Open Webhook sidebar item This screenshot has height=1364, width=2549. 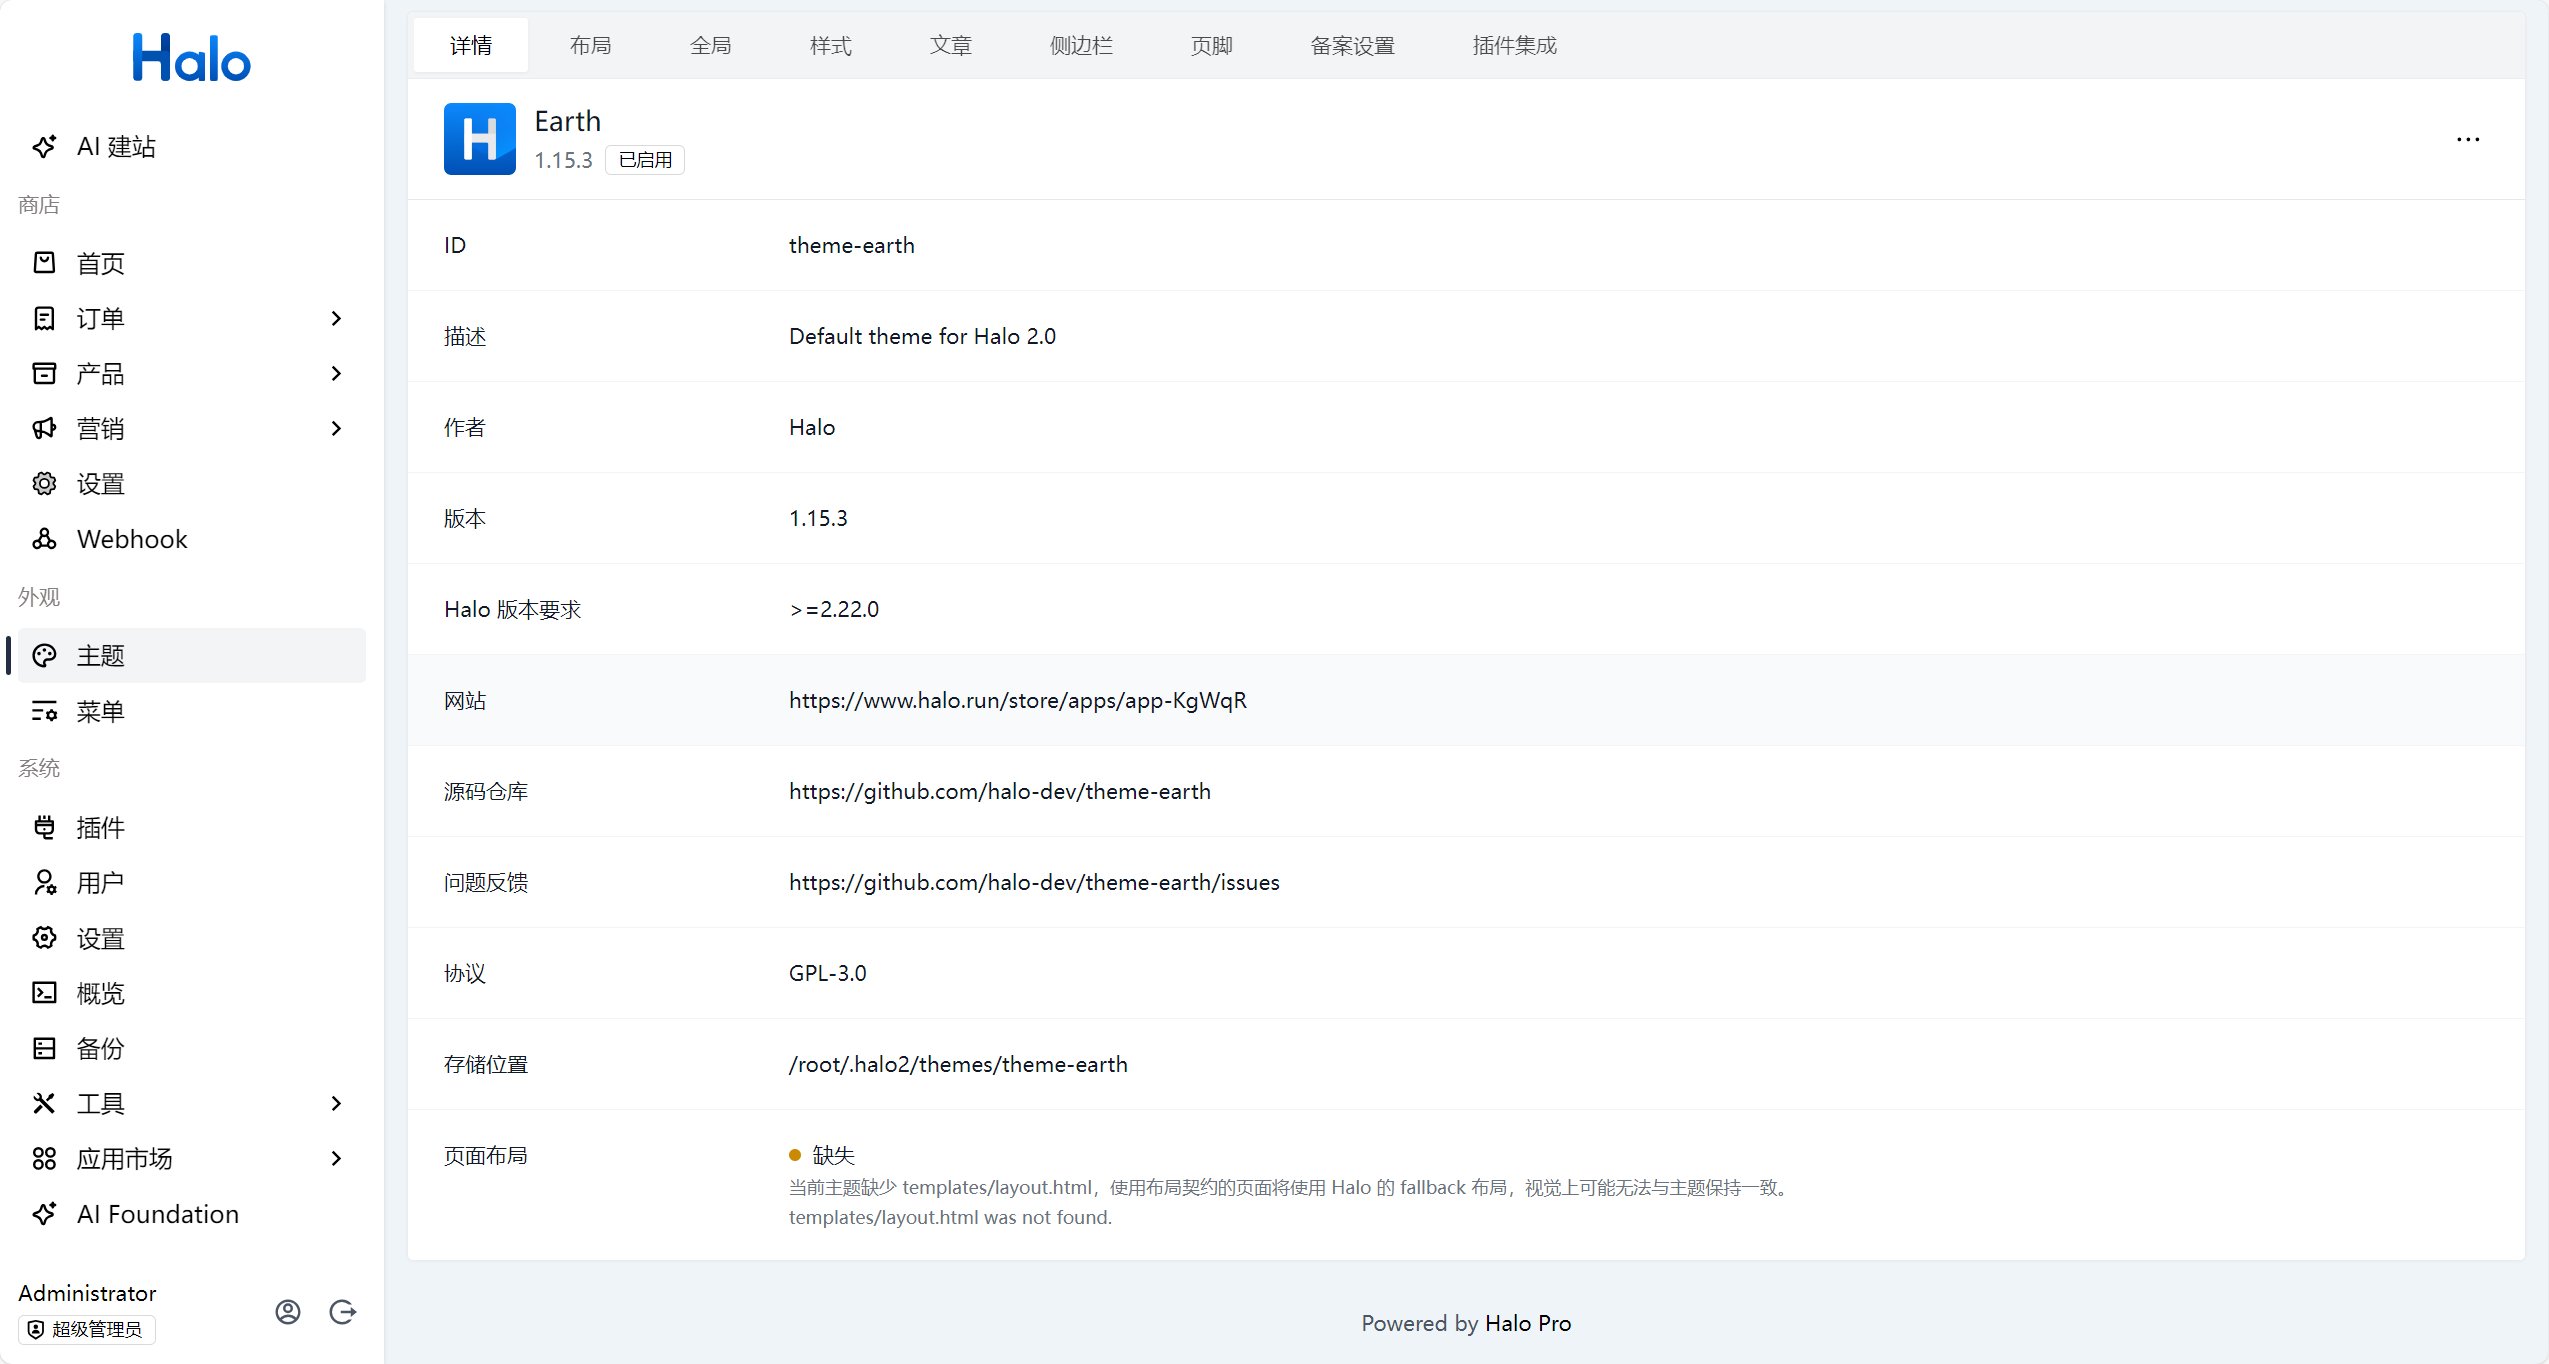pos(192,539)
